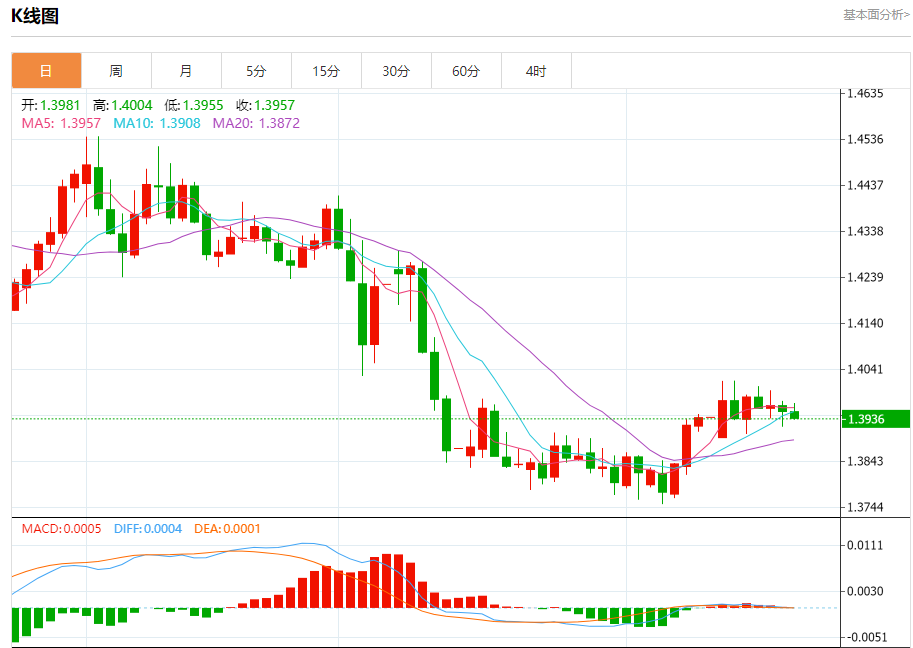Open the 5分 timeframe tab
This screenshot has height=648, width=913.
256,71
